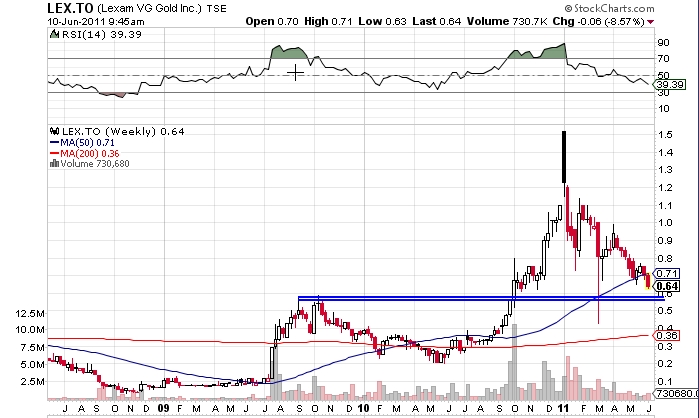Click the volume bars icon in legend

point(54,164)
